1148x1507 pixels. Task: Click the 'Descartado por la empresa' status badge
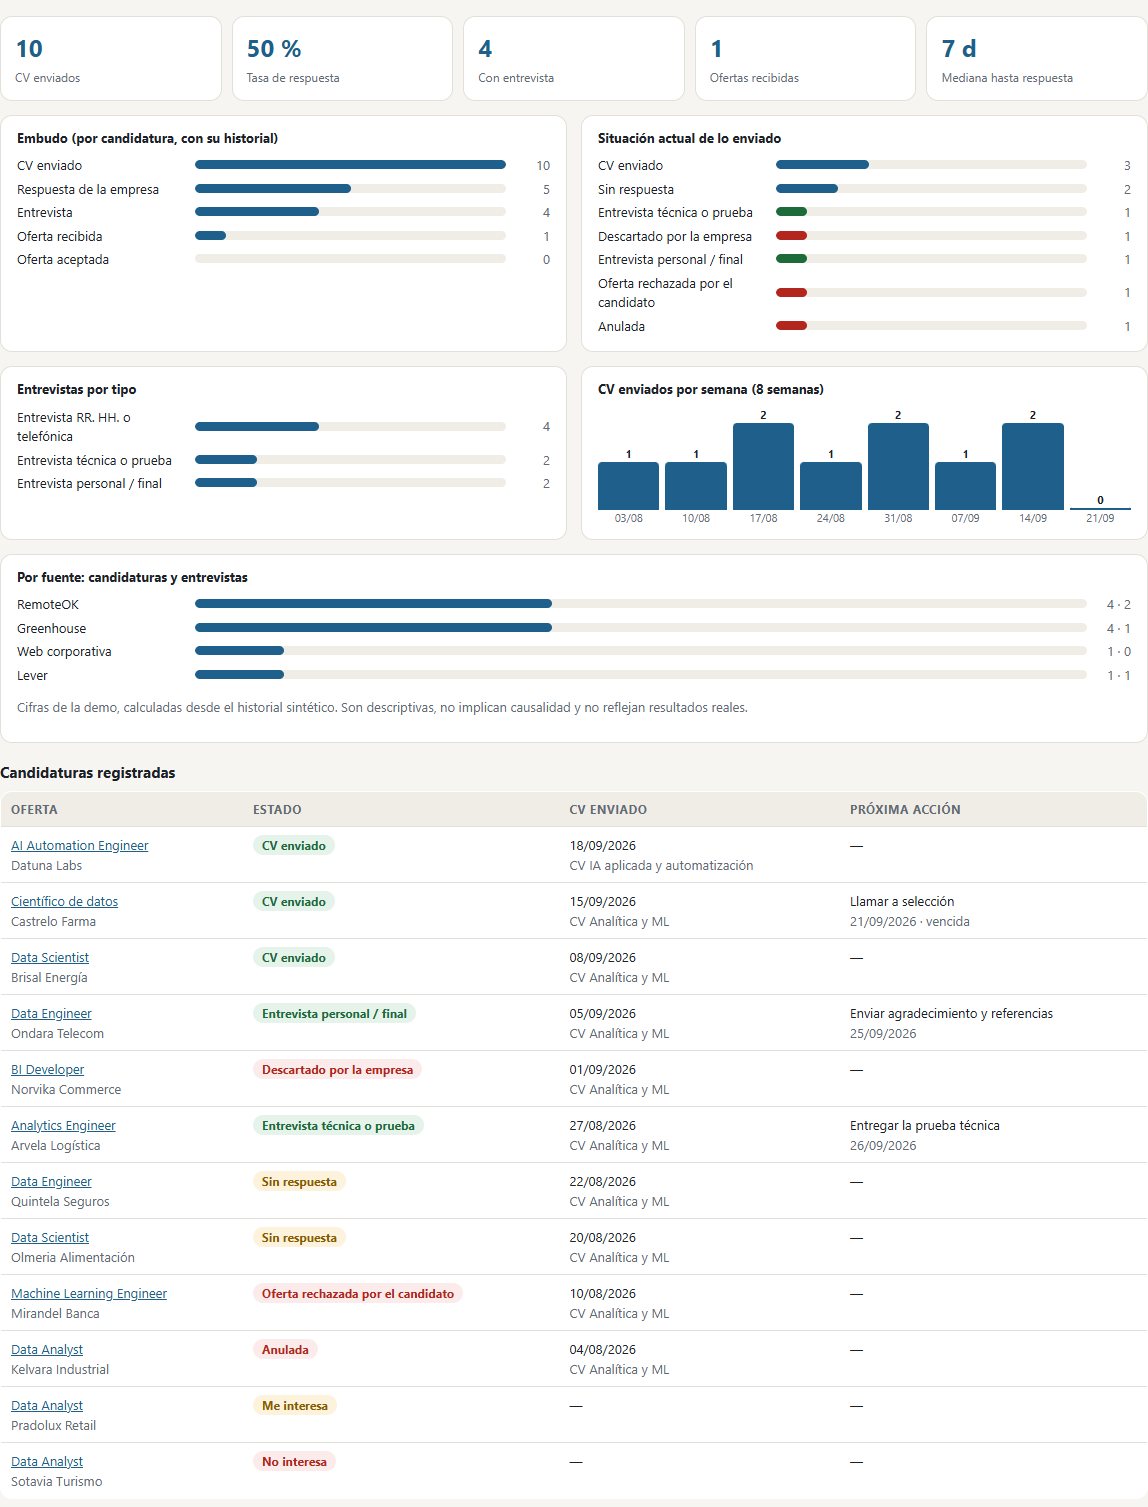337,1070
